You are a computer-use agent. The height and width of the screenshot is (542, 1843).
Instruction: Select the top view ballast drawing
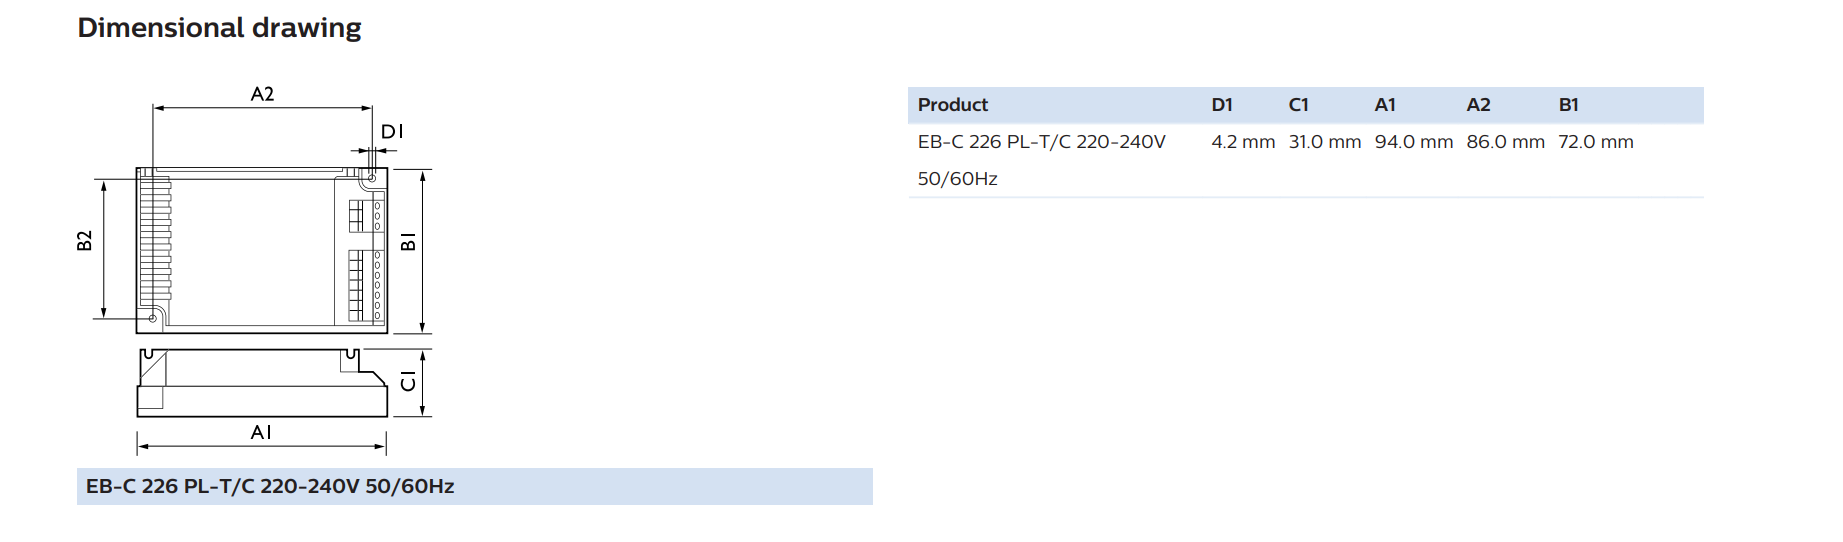262,250
